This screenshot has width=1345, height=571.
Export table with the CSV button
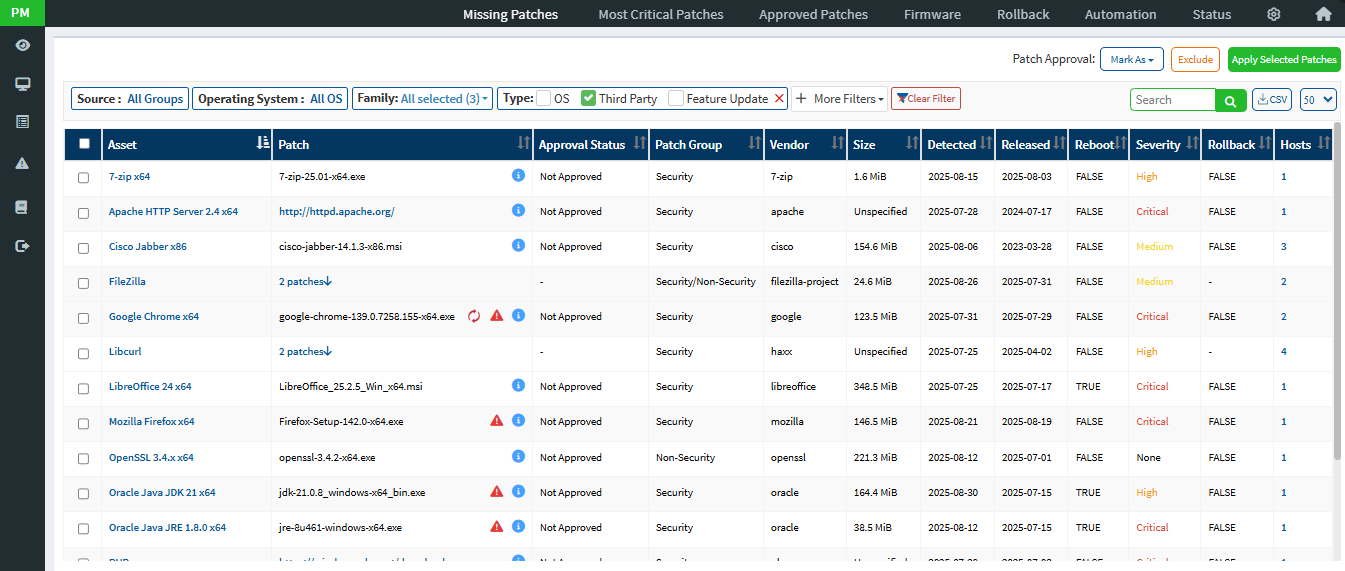1272,99
